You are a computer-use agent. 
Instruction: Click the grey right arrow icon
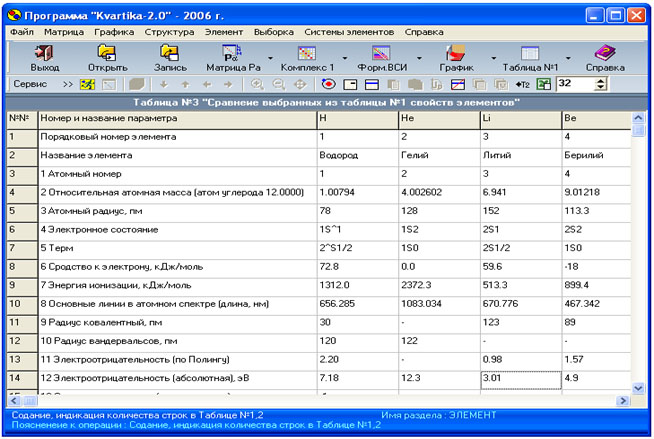pos(228,85)
